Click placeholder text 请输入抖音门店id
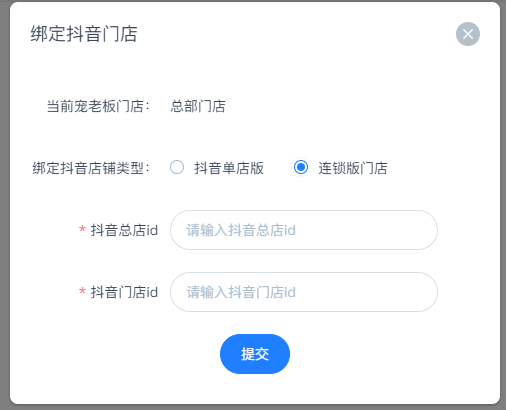The height and width of the screenshot is (410, 506). coord(241,292)
